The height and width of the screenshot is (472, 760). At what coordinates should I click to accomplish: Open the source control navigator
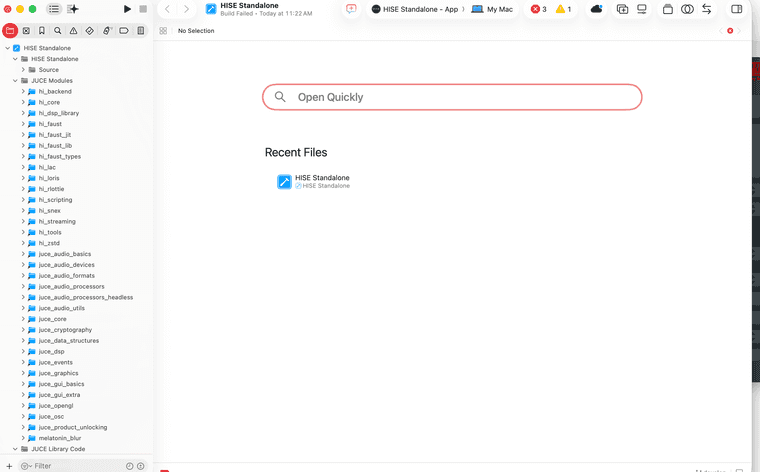(26, 31)
